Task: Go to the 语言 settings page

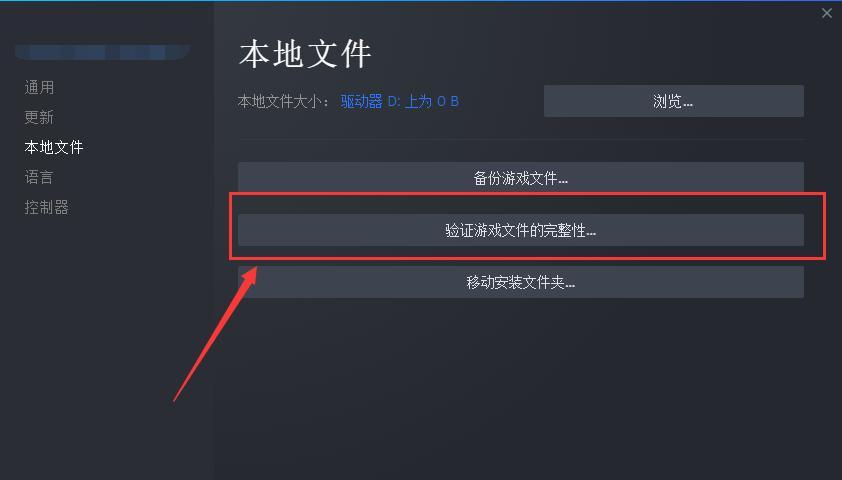Action: pyautogui.click(x=39, y=177)
